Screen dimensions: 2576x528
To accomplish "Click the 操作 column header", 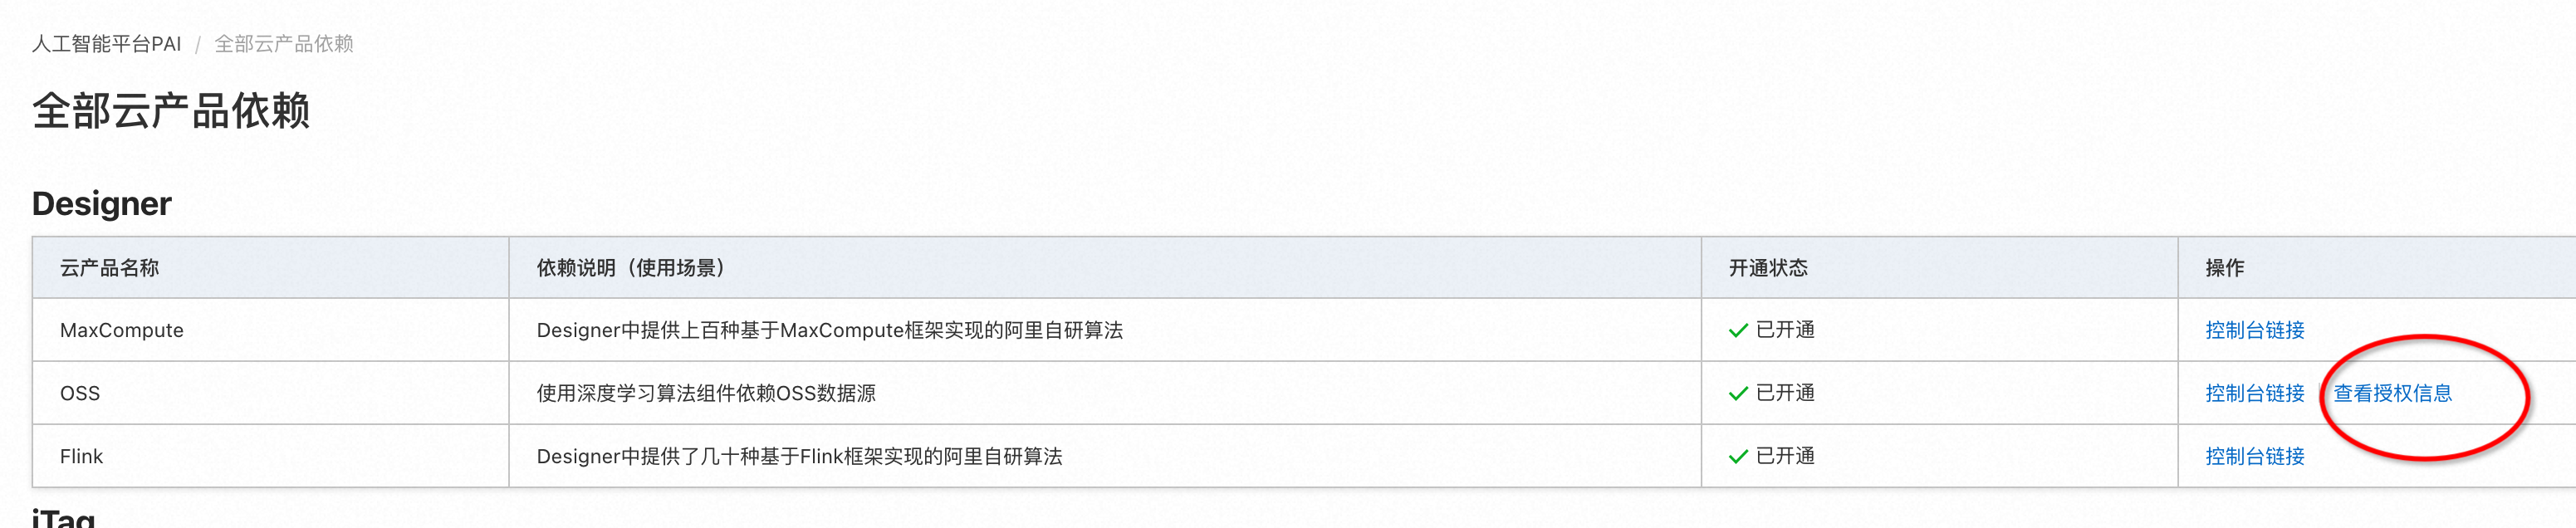I will click(x=2225, y=268).
